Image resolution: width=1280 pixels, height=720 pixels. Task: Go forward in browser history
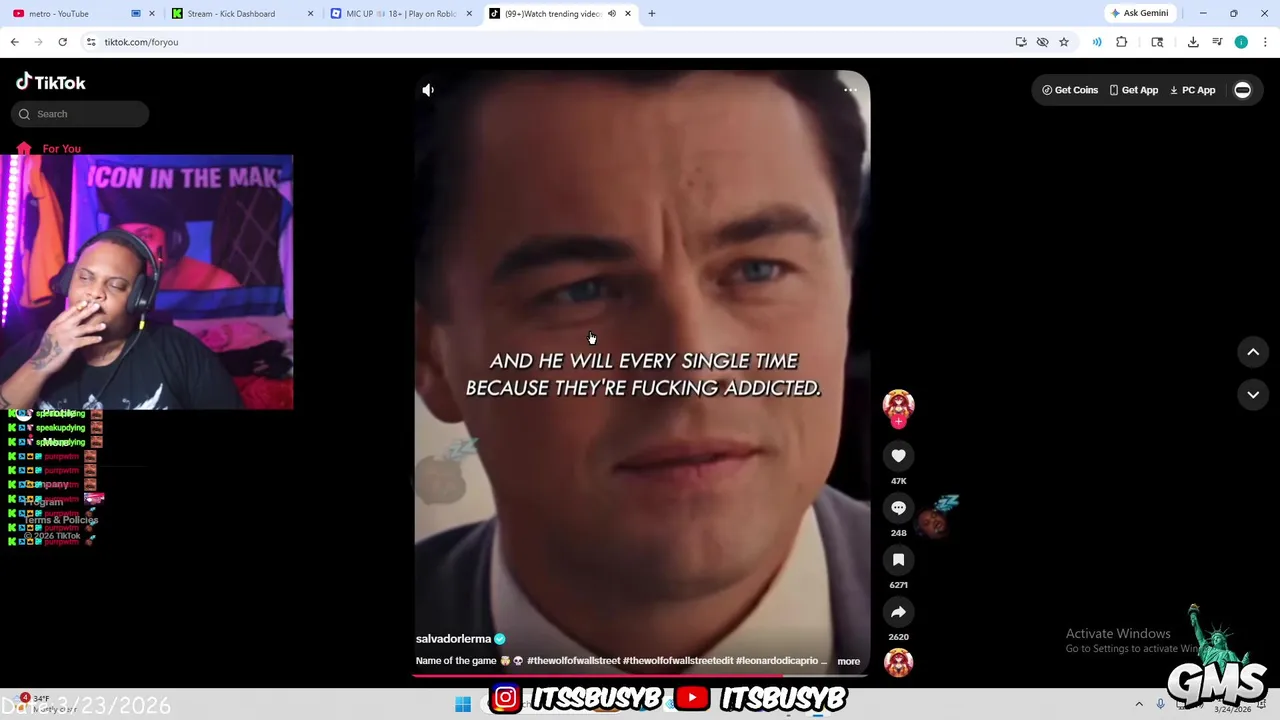point(38,42)
